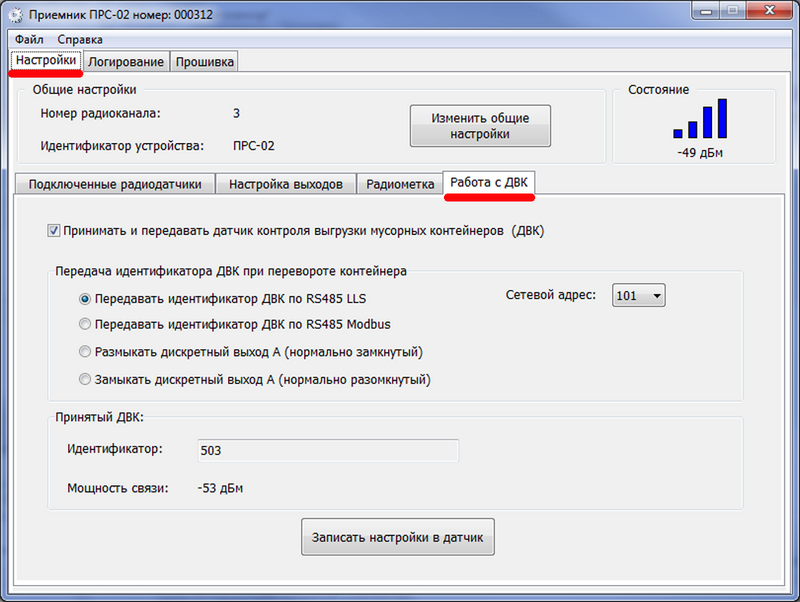This screenshot has height=602, width=800.
Task: Open the Сетевой адрес dropdown showing 101
Action: 638,295
